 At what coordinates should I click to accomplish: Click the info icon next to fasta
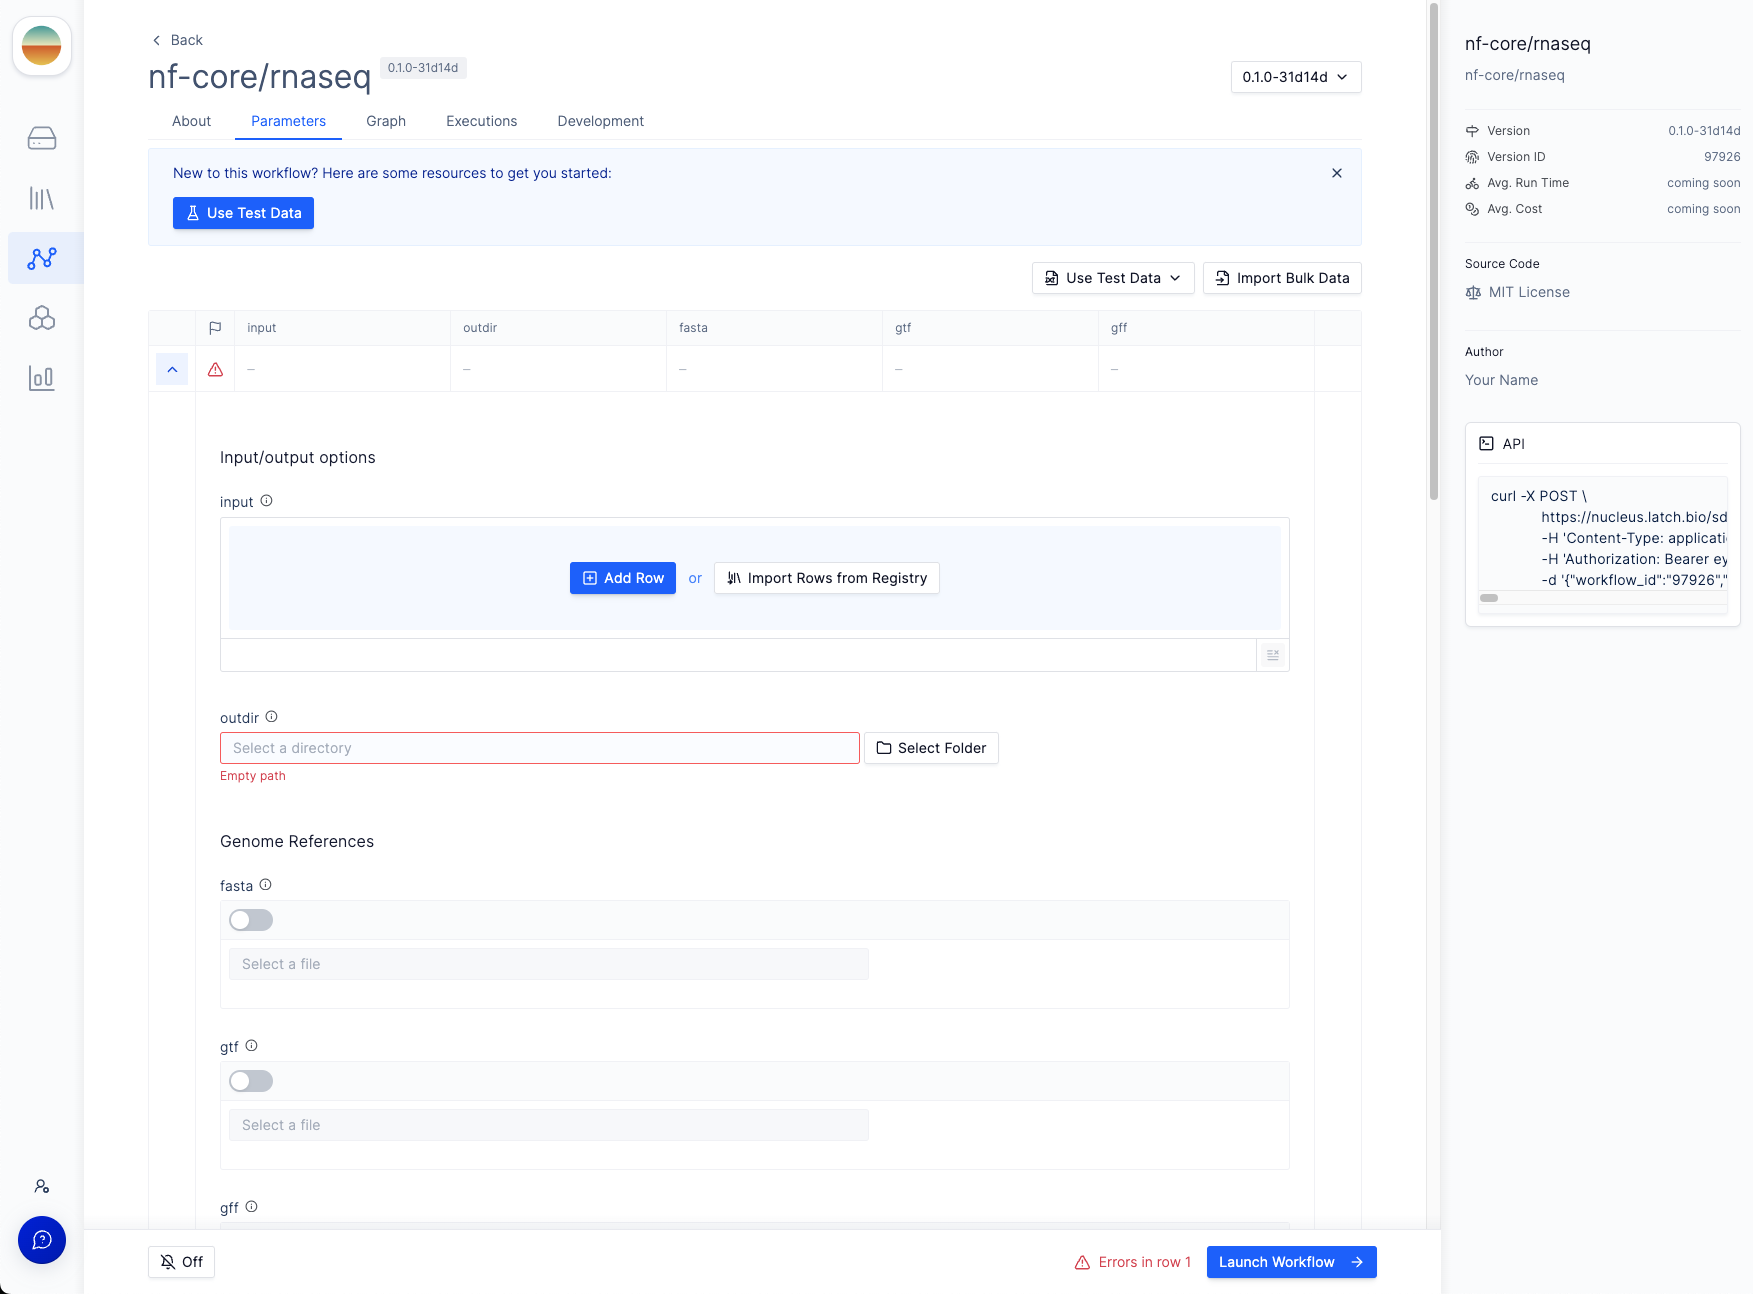266,885
